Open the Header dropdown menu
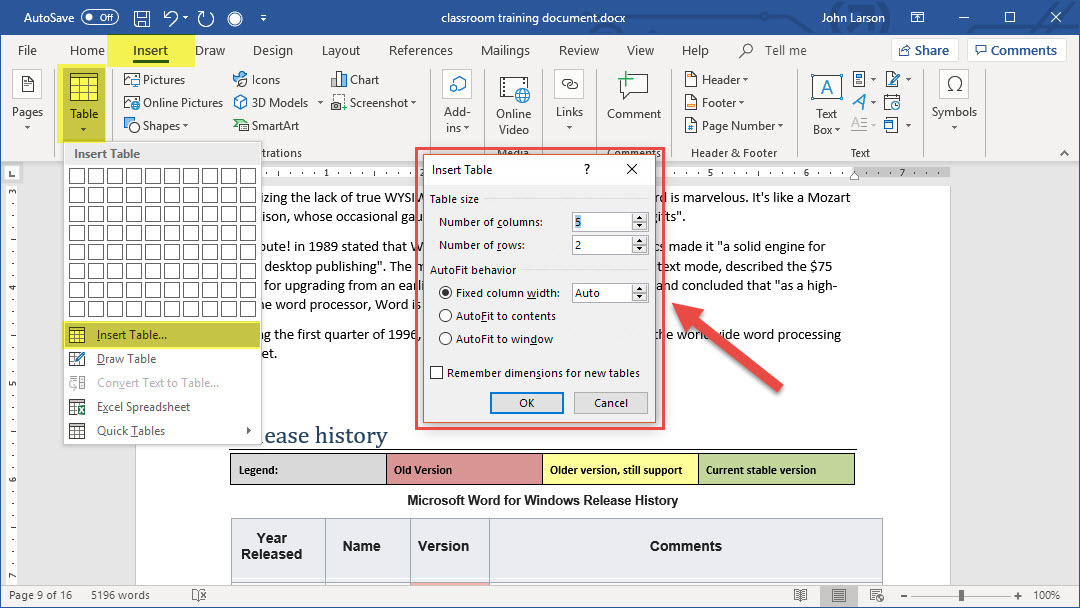Viewport: 1080px width, 608px height. (x=718, y=79)
